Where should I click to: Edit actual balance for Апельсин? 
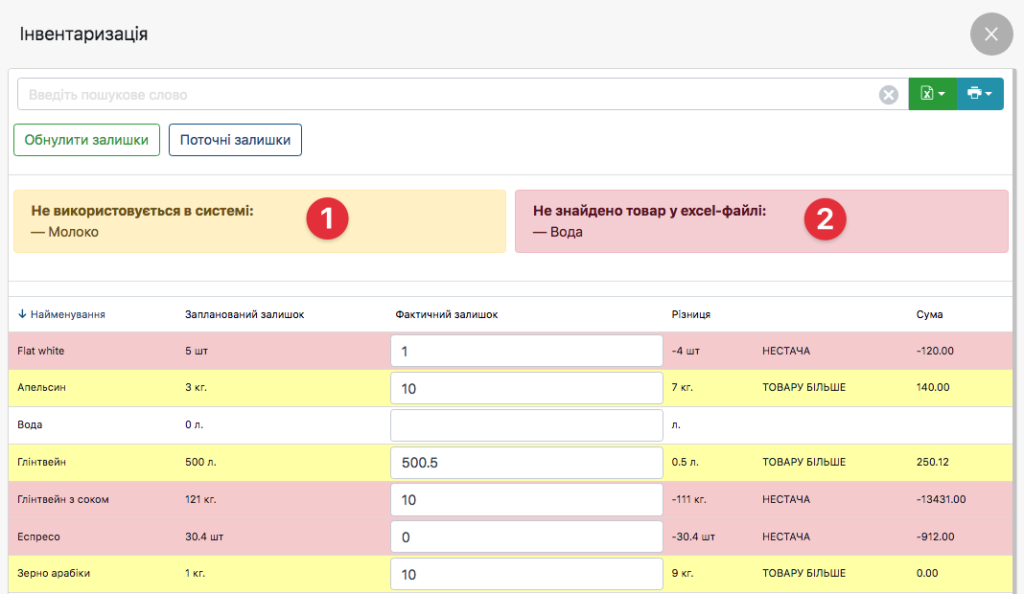tap(526, 388)
